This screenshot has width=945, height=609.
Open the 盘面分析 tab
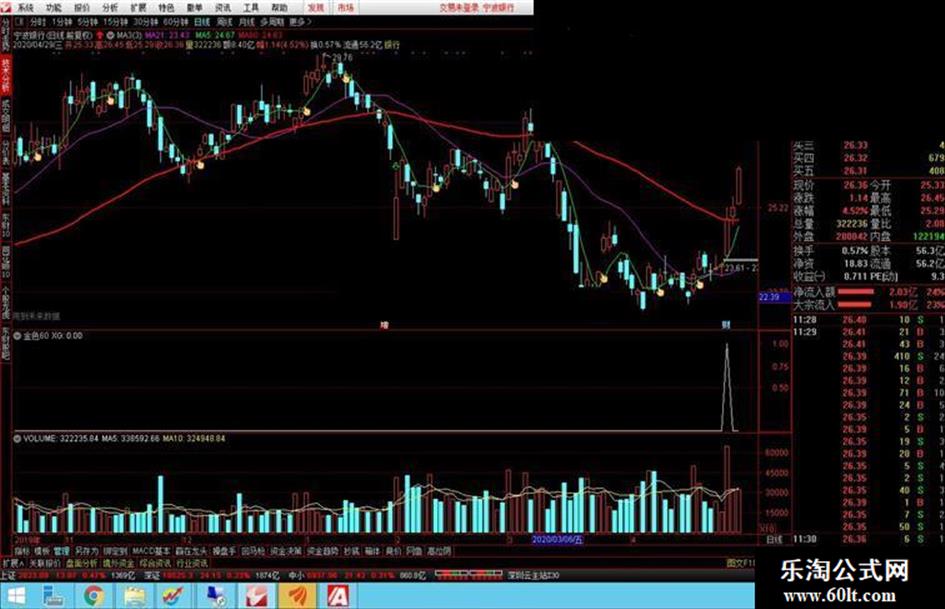coord(81,563)
